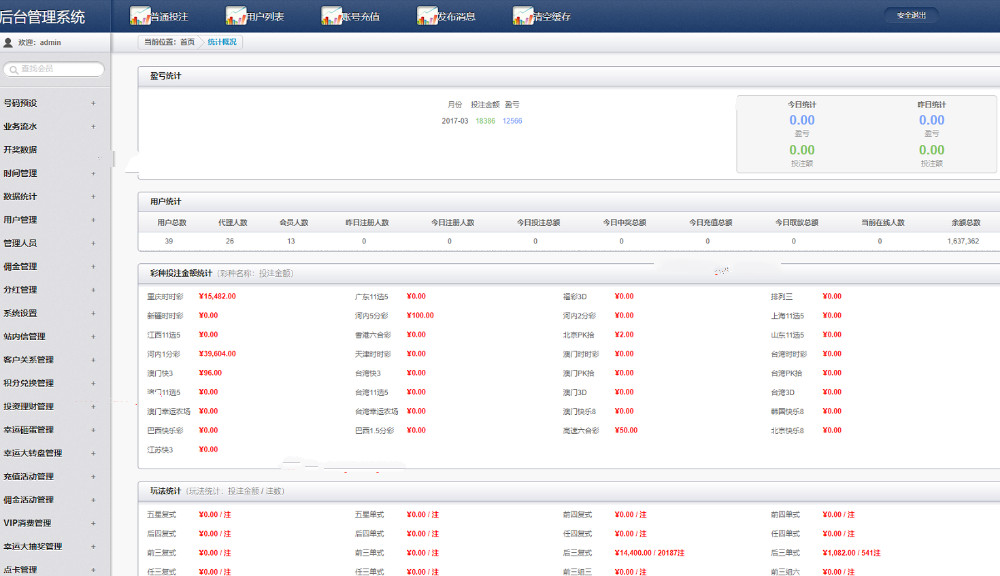Expand the 业务流水 sidebar section
Screen dimensions: 1000x576
pos(93,127)
